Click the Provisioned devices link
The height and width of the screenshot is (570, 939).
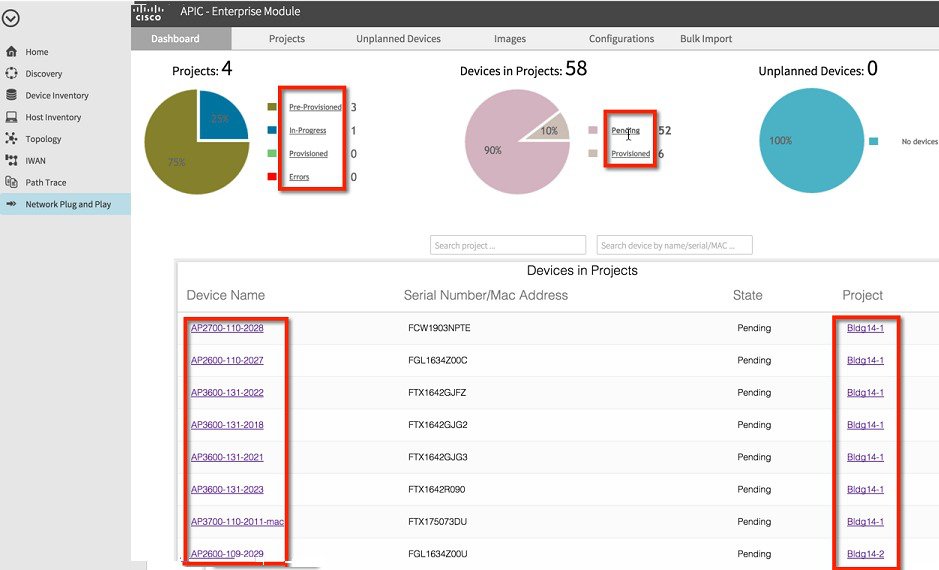pyautogui.click(x=631, y=154)
